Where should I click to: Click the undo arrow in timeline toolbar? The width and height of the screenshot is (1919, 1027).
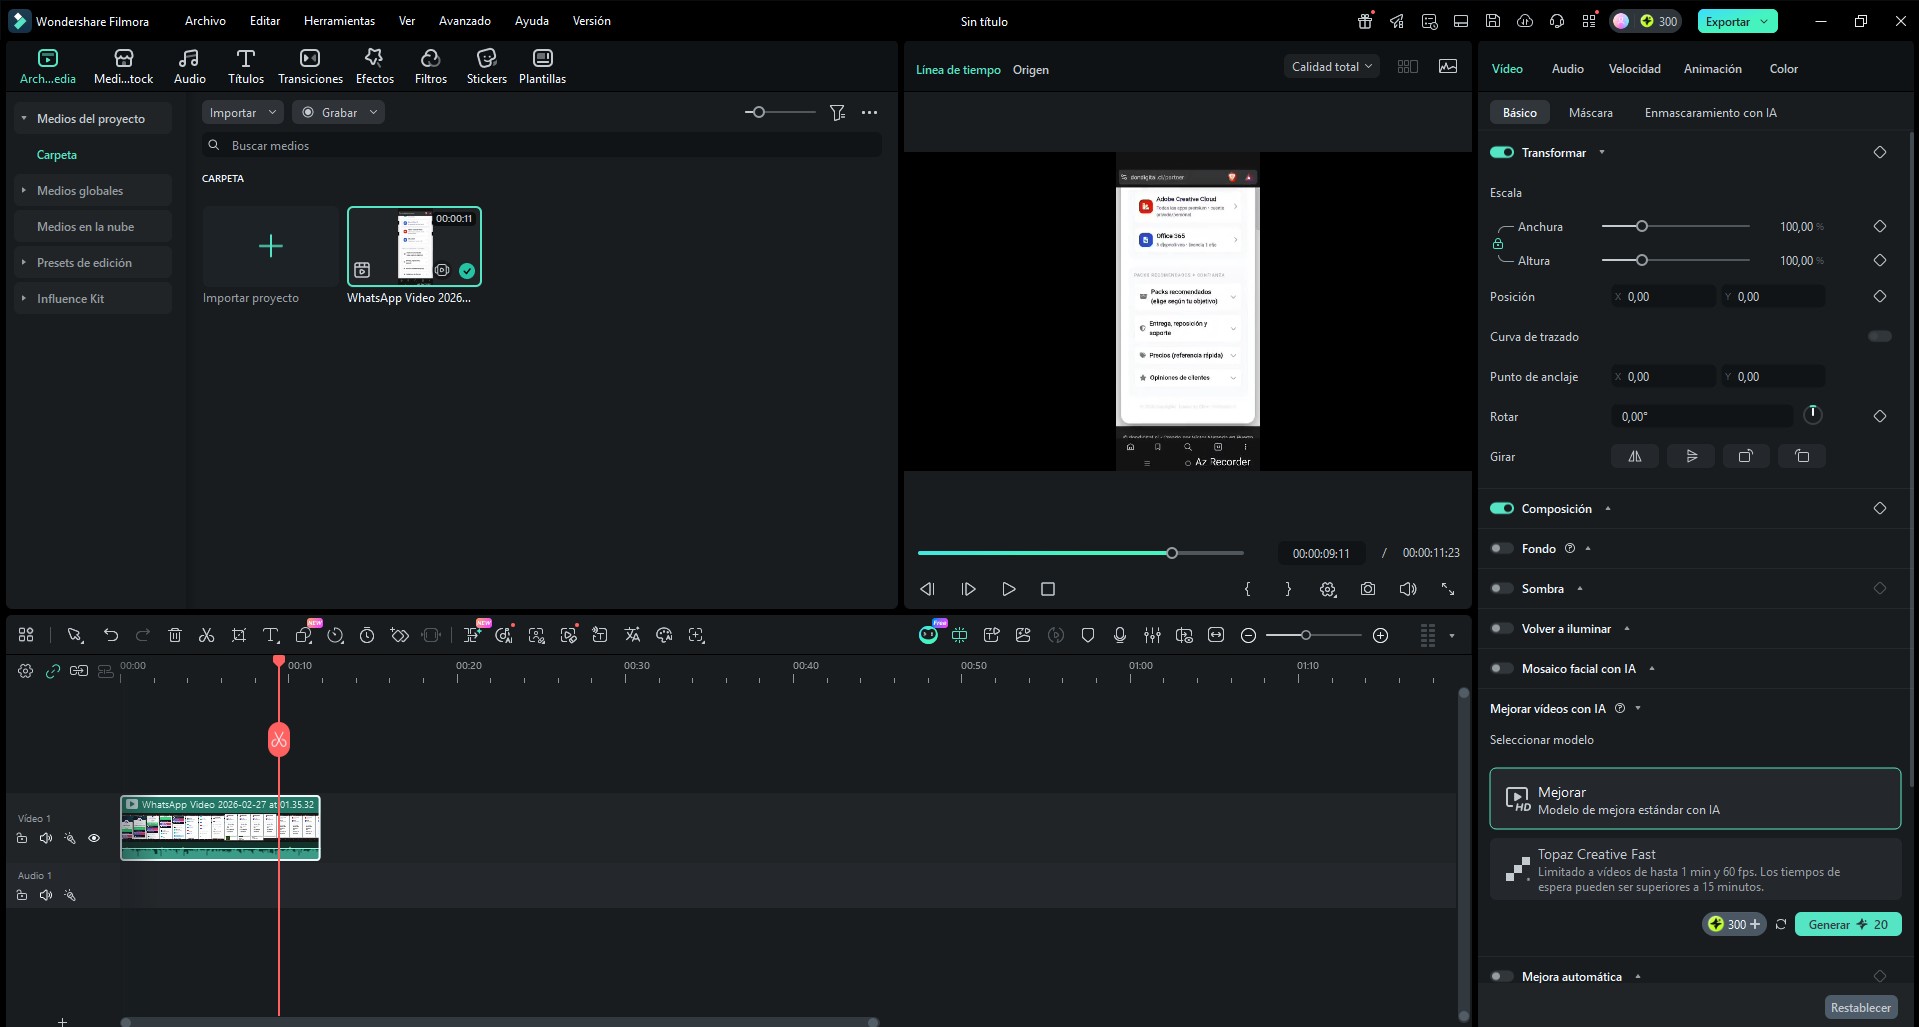click(x=111, y=635)
